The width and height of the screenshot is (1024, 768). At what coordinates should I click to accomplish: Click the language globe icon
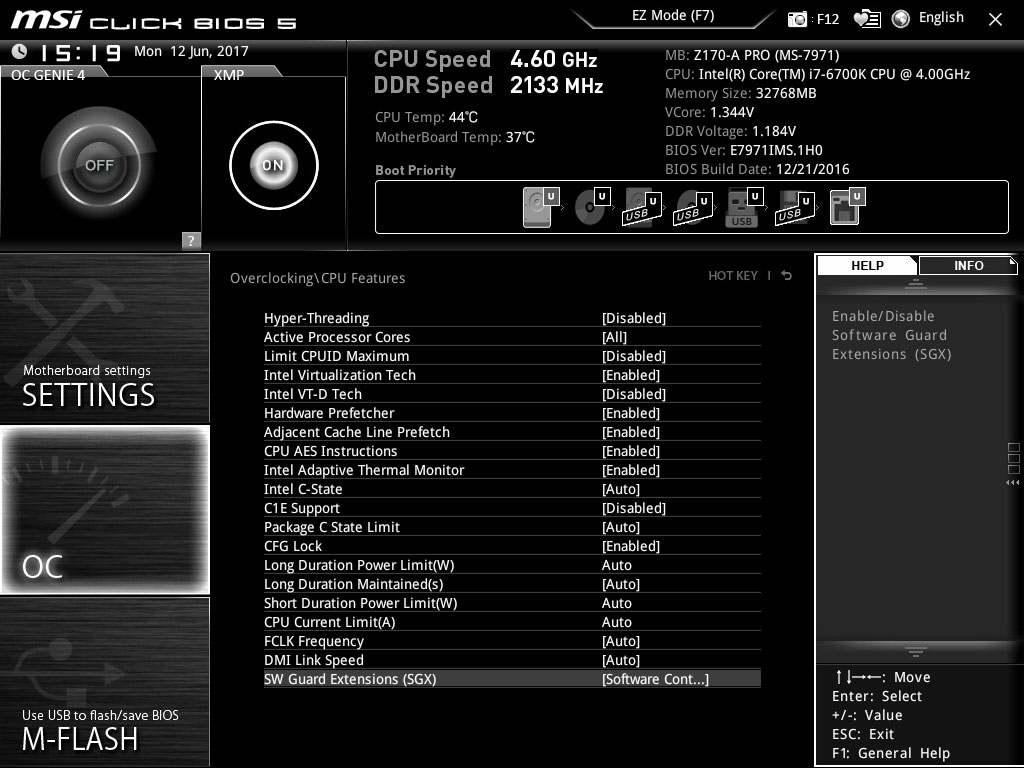(x=901, y=19)
